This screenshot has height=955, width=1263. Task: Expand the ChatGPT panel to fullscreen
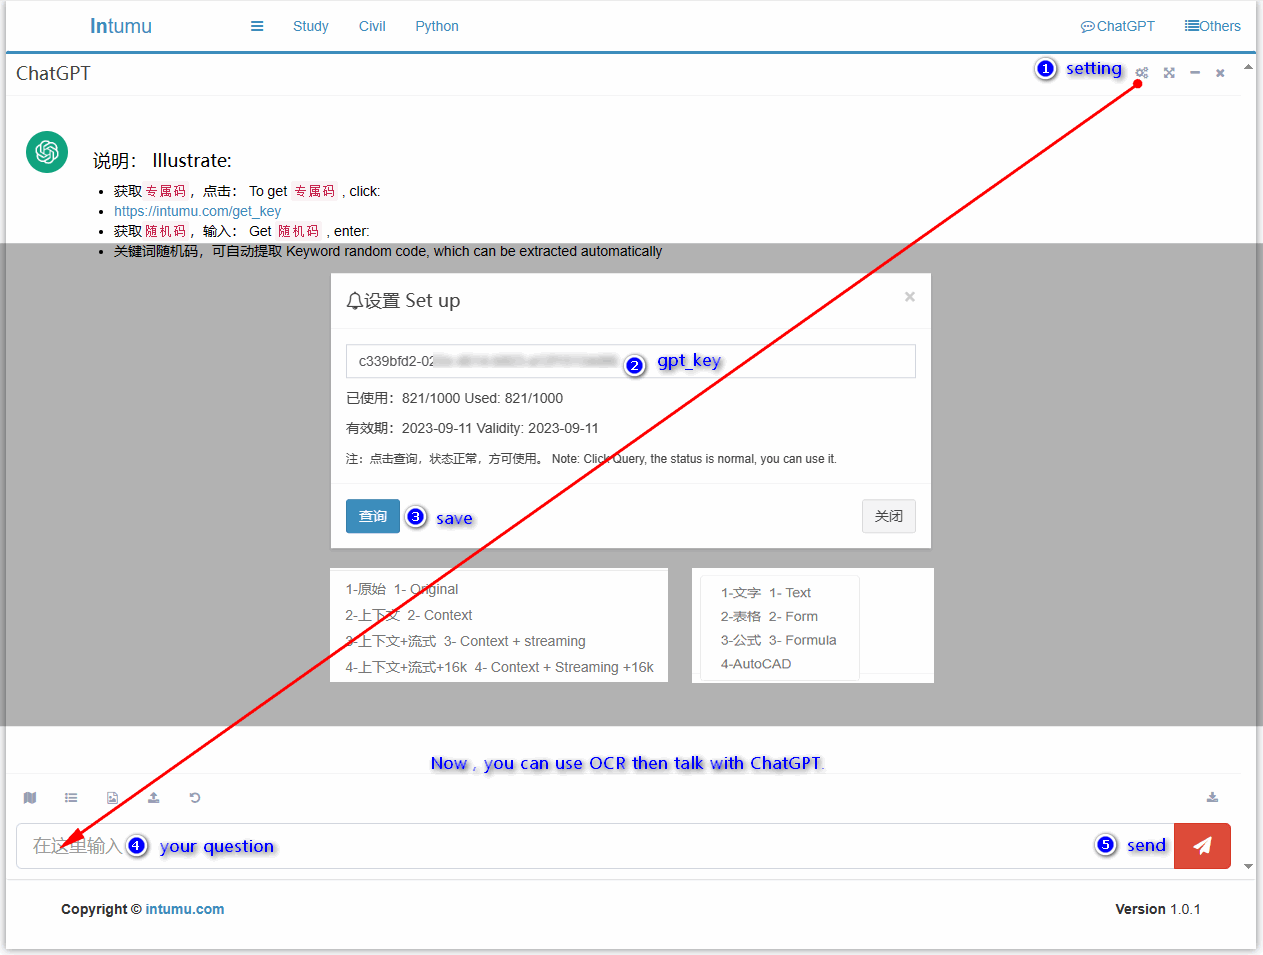(1169, 73)
